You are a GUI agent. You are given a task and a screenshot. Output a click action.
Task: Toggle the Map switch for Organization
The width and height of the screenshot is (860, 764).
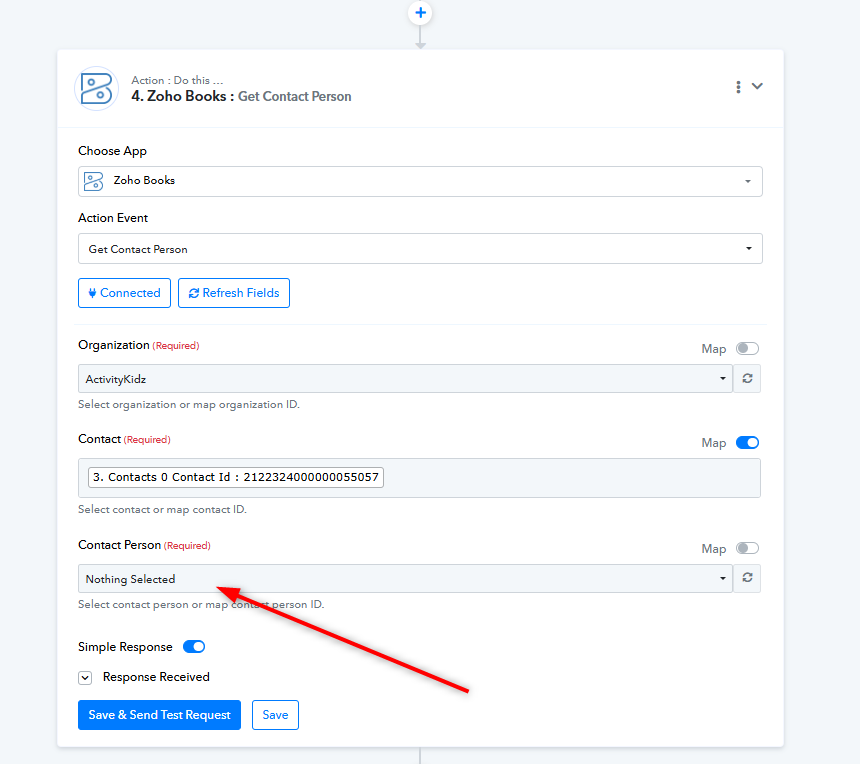(x=747, y=348)
